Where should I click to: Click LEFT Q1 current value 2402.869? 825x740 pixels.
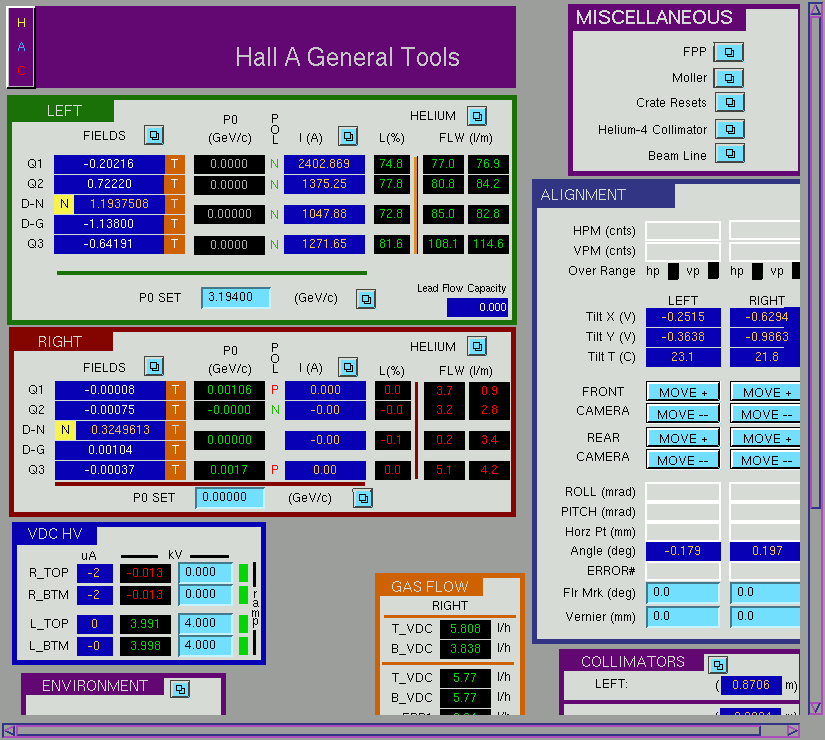pos(324,164)
